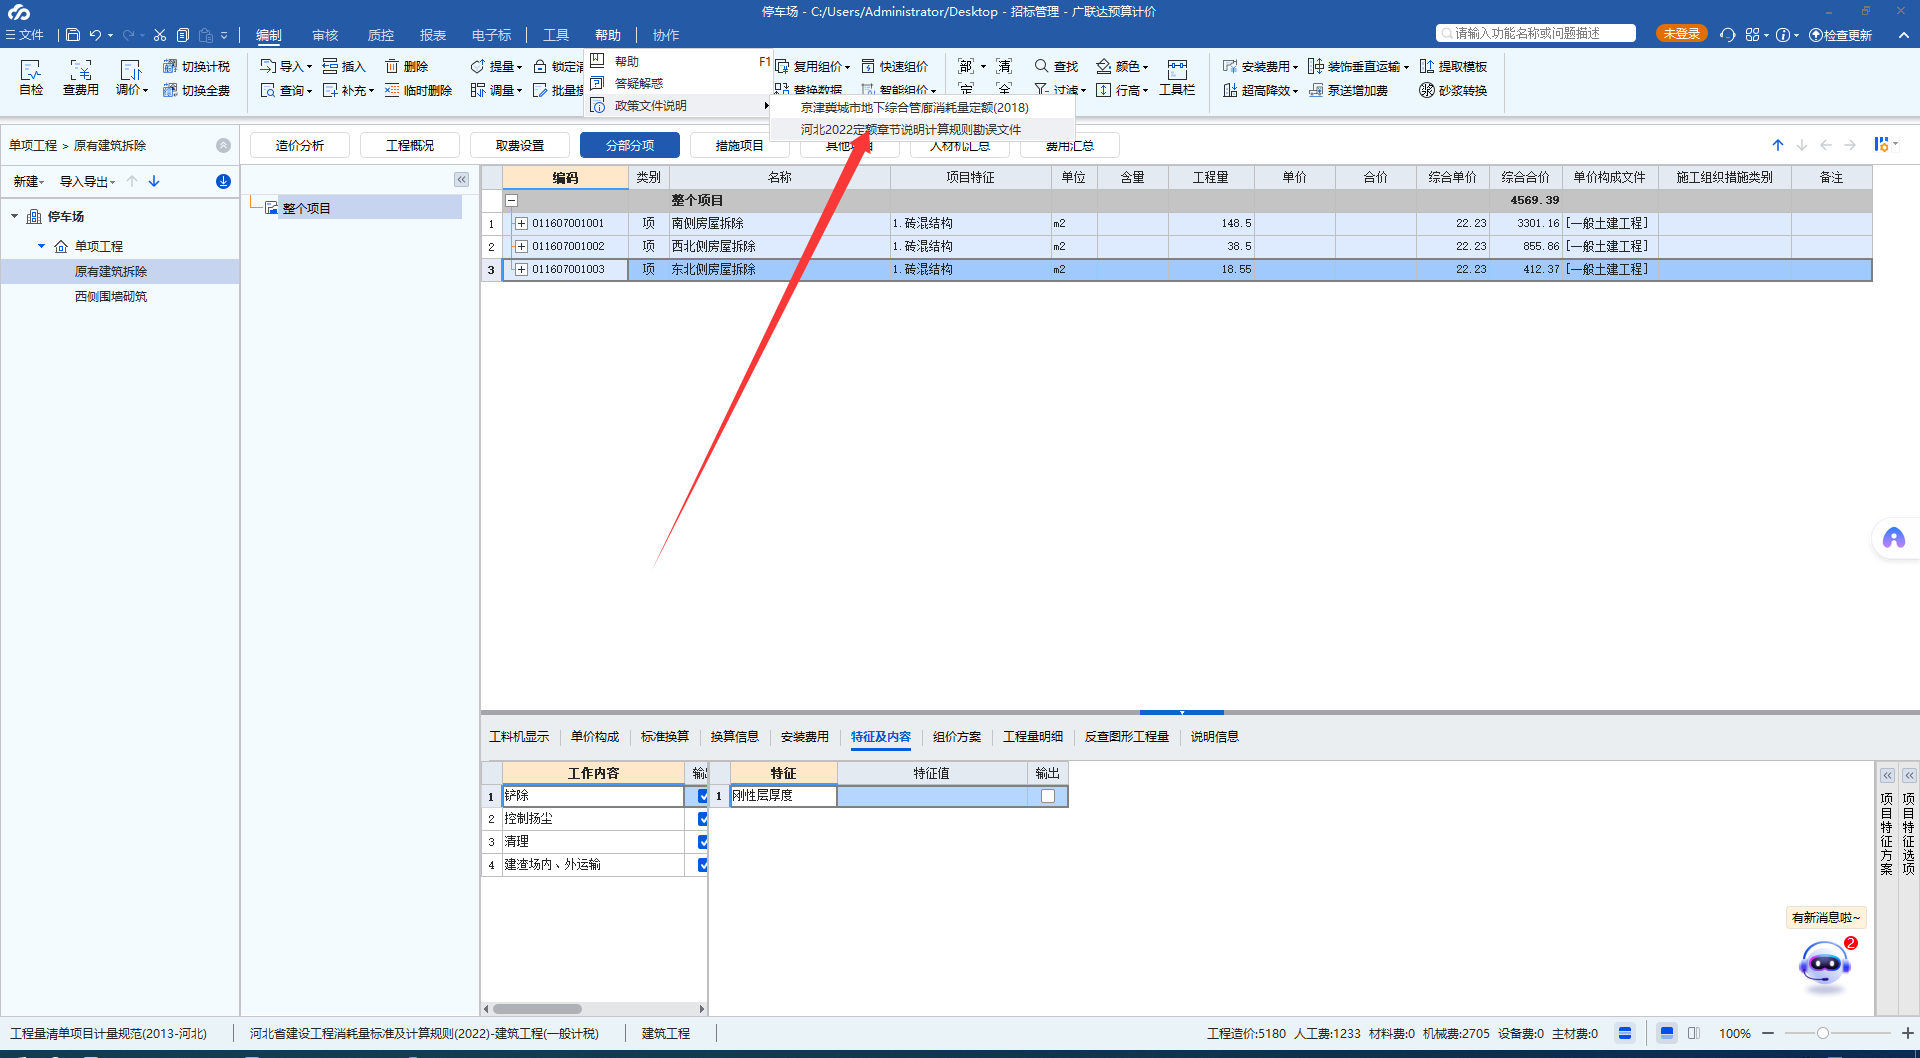Open the 新建 dropdown in project panel
The width and height of the screenshot is (1920, 1058).
tap(29, 181)
